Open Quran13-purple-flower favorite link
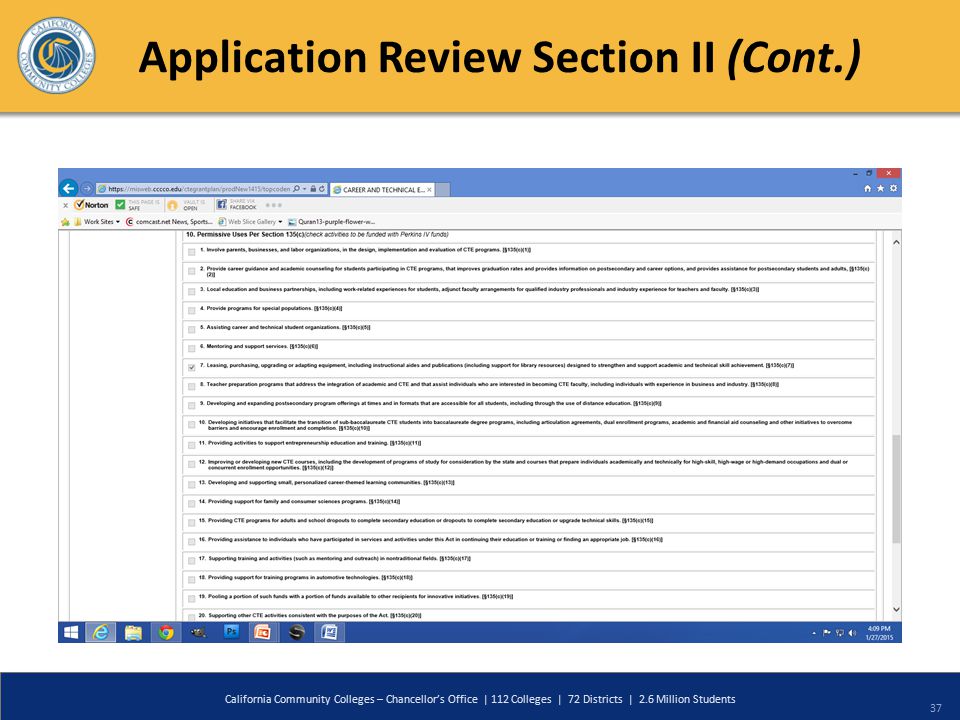Image resolution: width=960 pixels, height=720 pixels. click(331, 222)
